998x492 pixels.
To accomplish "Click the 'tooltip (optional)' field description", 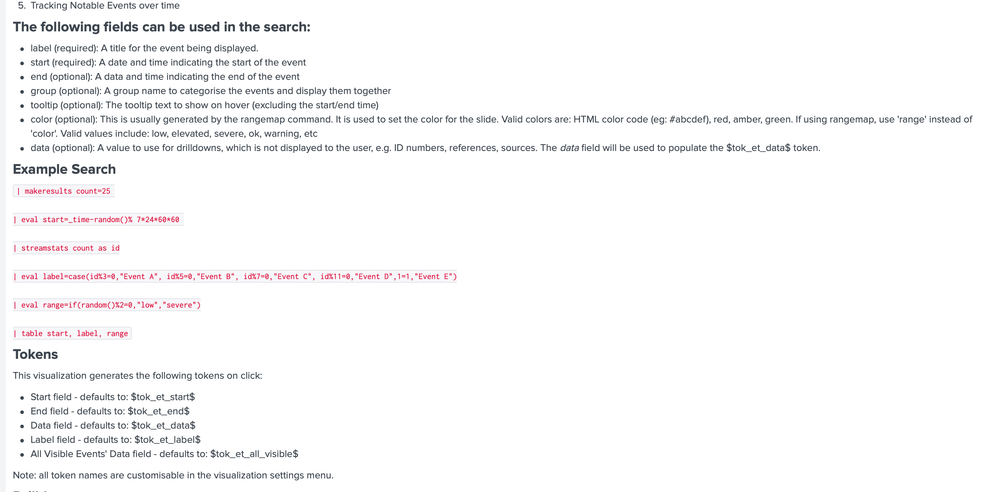I will 204,105.
